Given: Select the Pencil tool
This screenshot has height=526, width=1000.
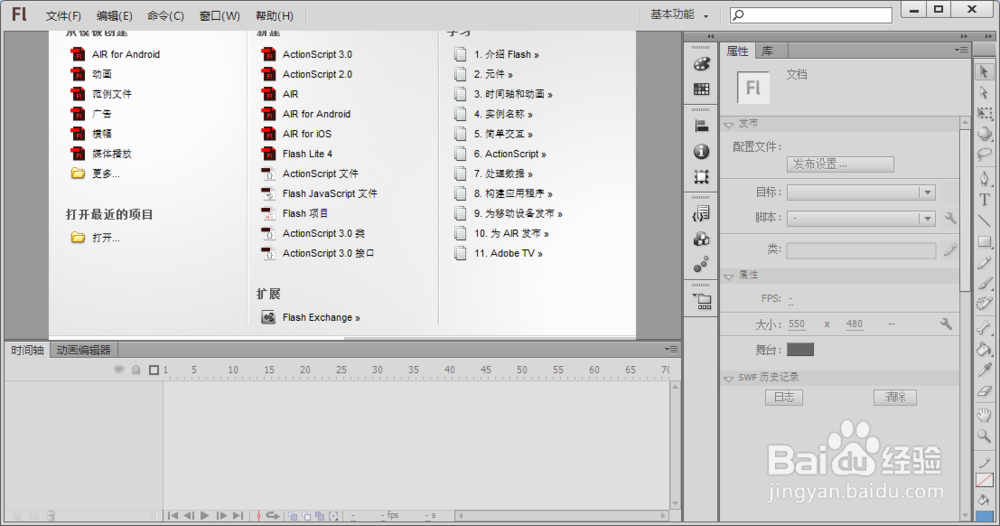Looking at the screenshot, I should point(984,263).
